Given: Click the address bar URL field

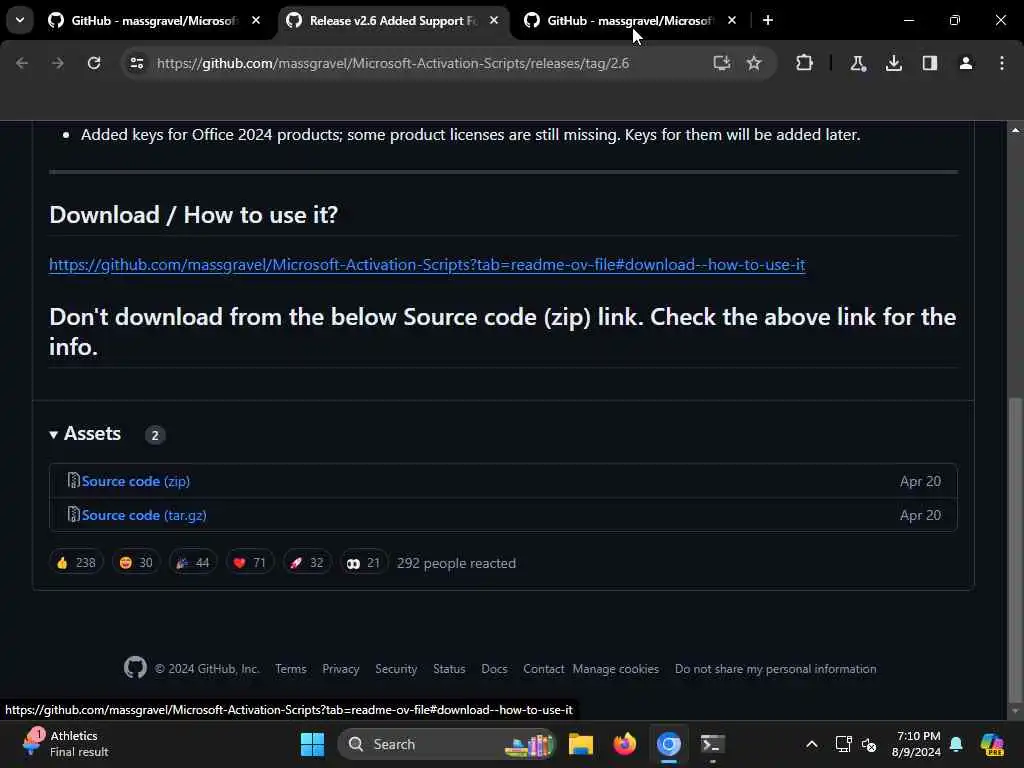Looking at the screenshot, I should pos(392,63).
